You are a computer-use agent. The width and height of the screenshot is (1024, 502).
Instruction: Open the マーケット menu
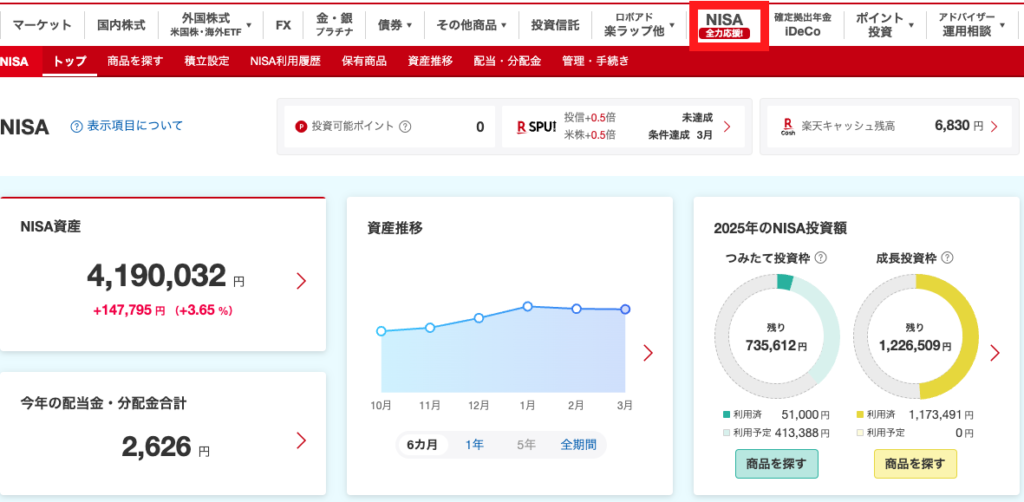[x=42, y=25]
